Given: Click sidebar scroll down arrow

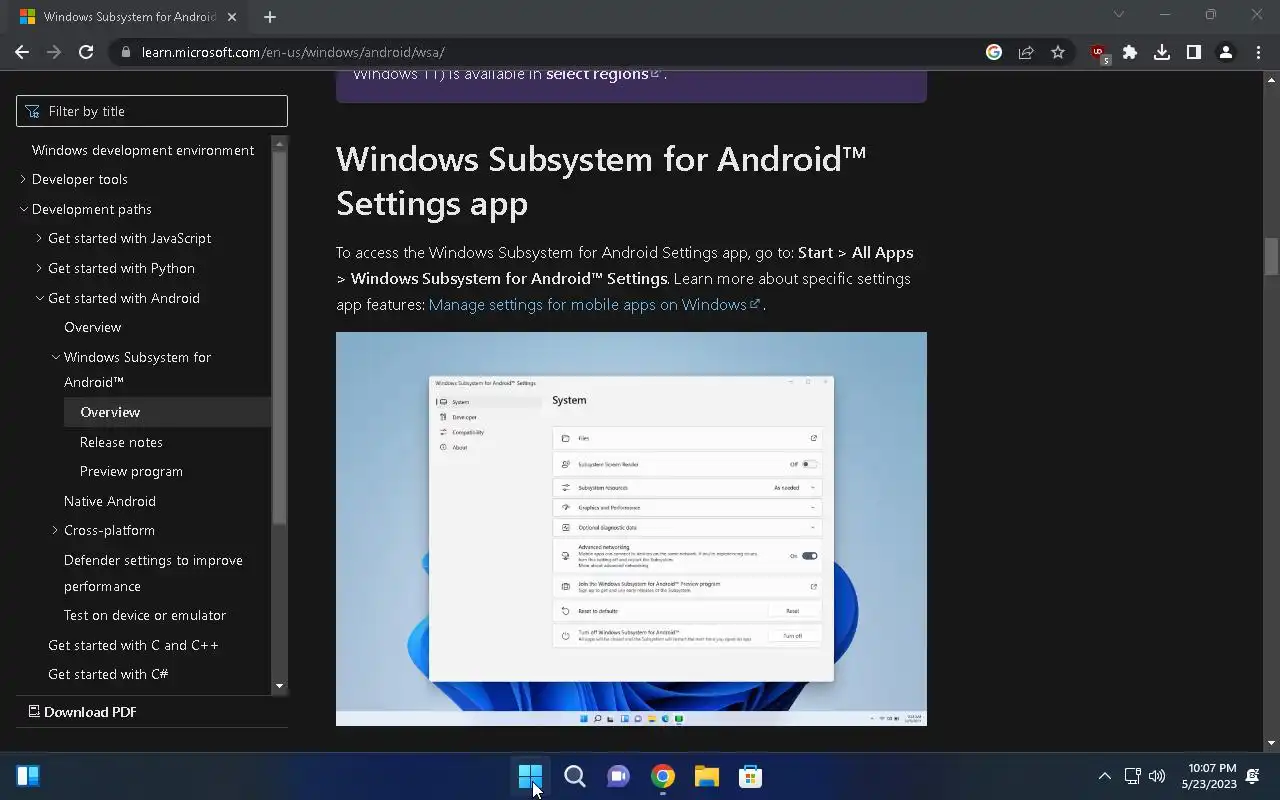Looking at the screenshot, I should (279, 686).
